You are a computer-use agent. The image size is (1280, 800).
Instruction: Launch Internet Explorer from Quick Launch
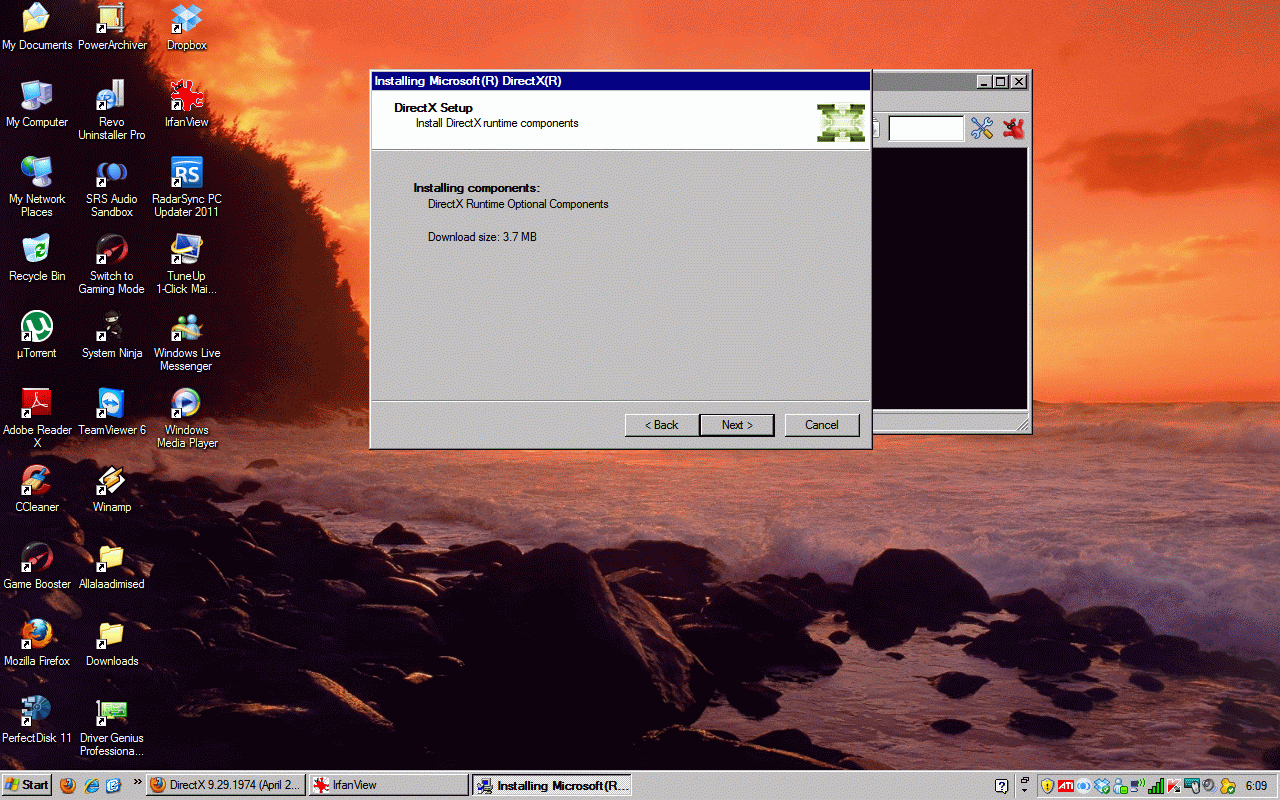click(x=92, y=785)
